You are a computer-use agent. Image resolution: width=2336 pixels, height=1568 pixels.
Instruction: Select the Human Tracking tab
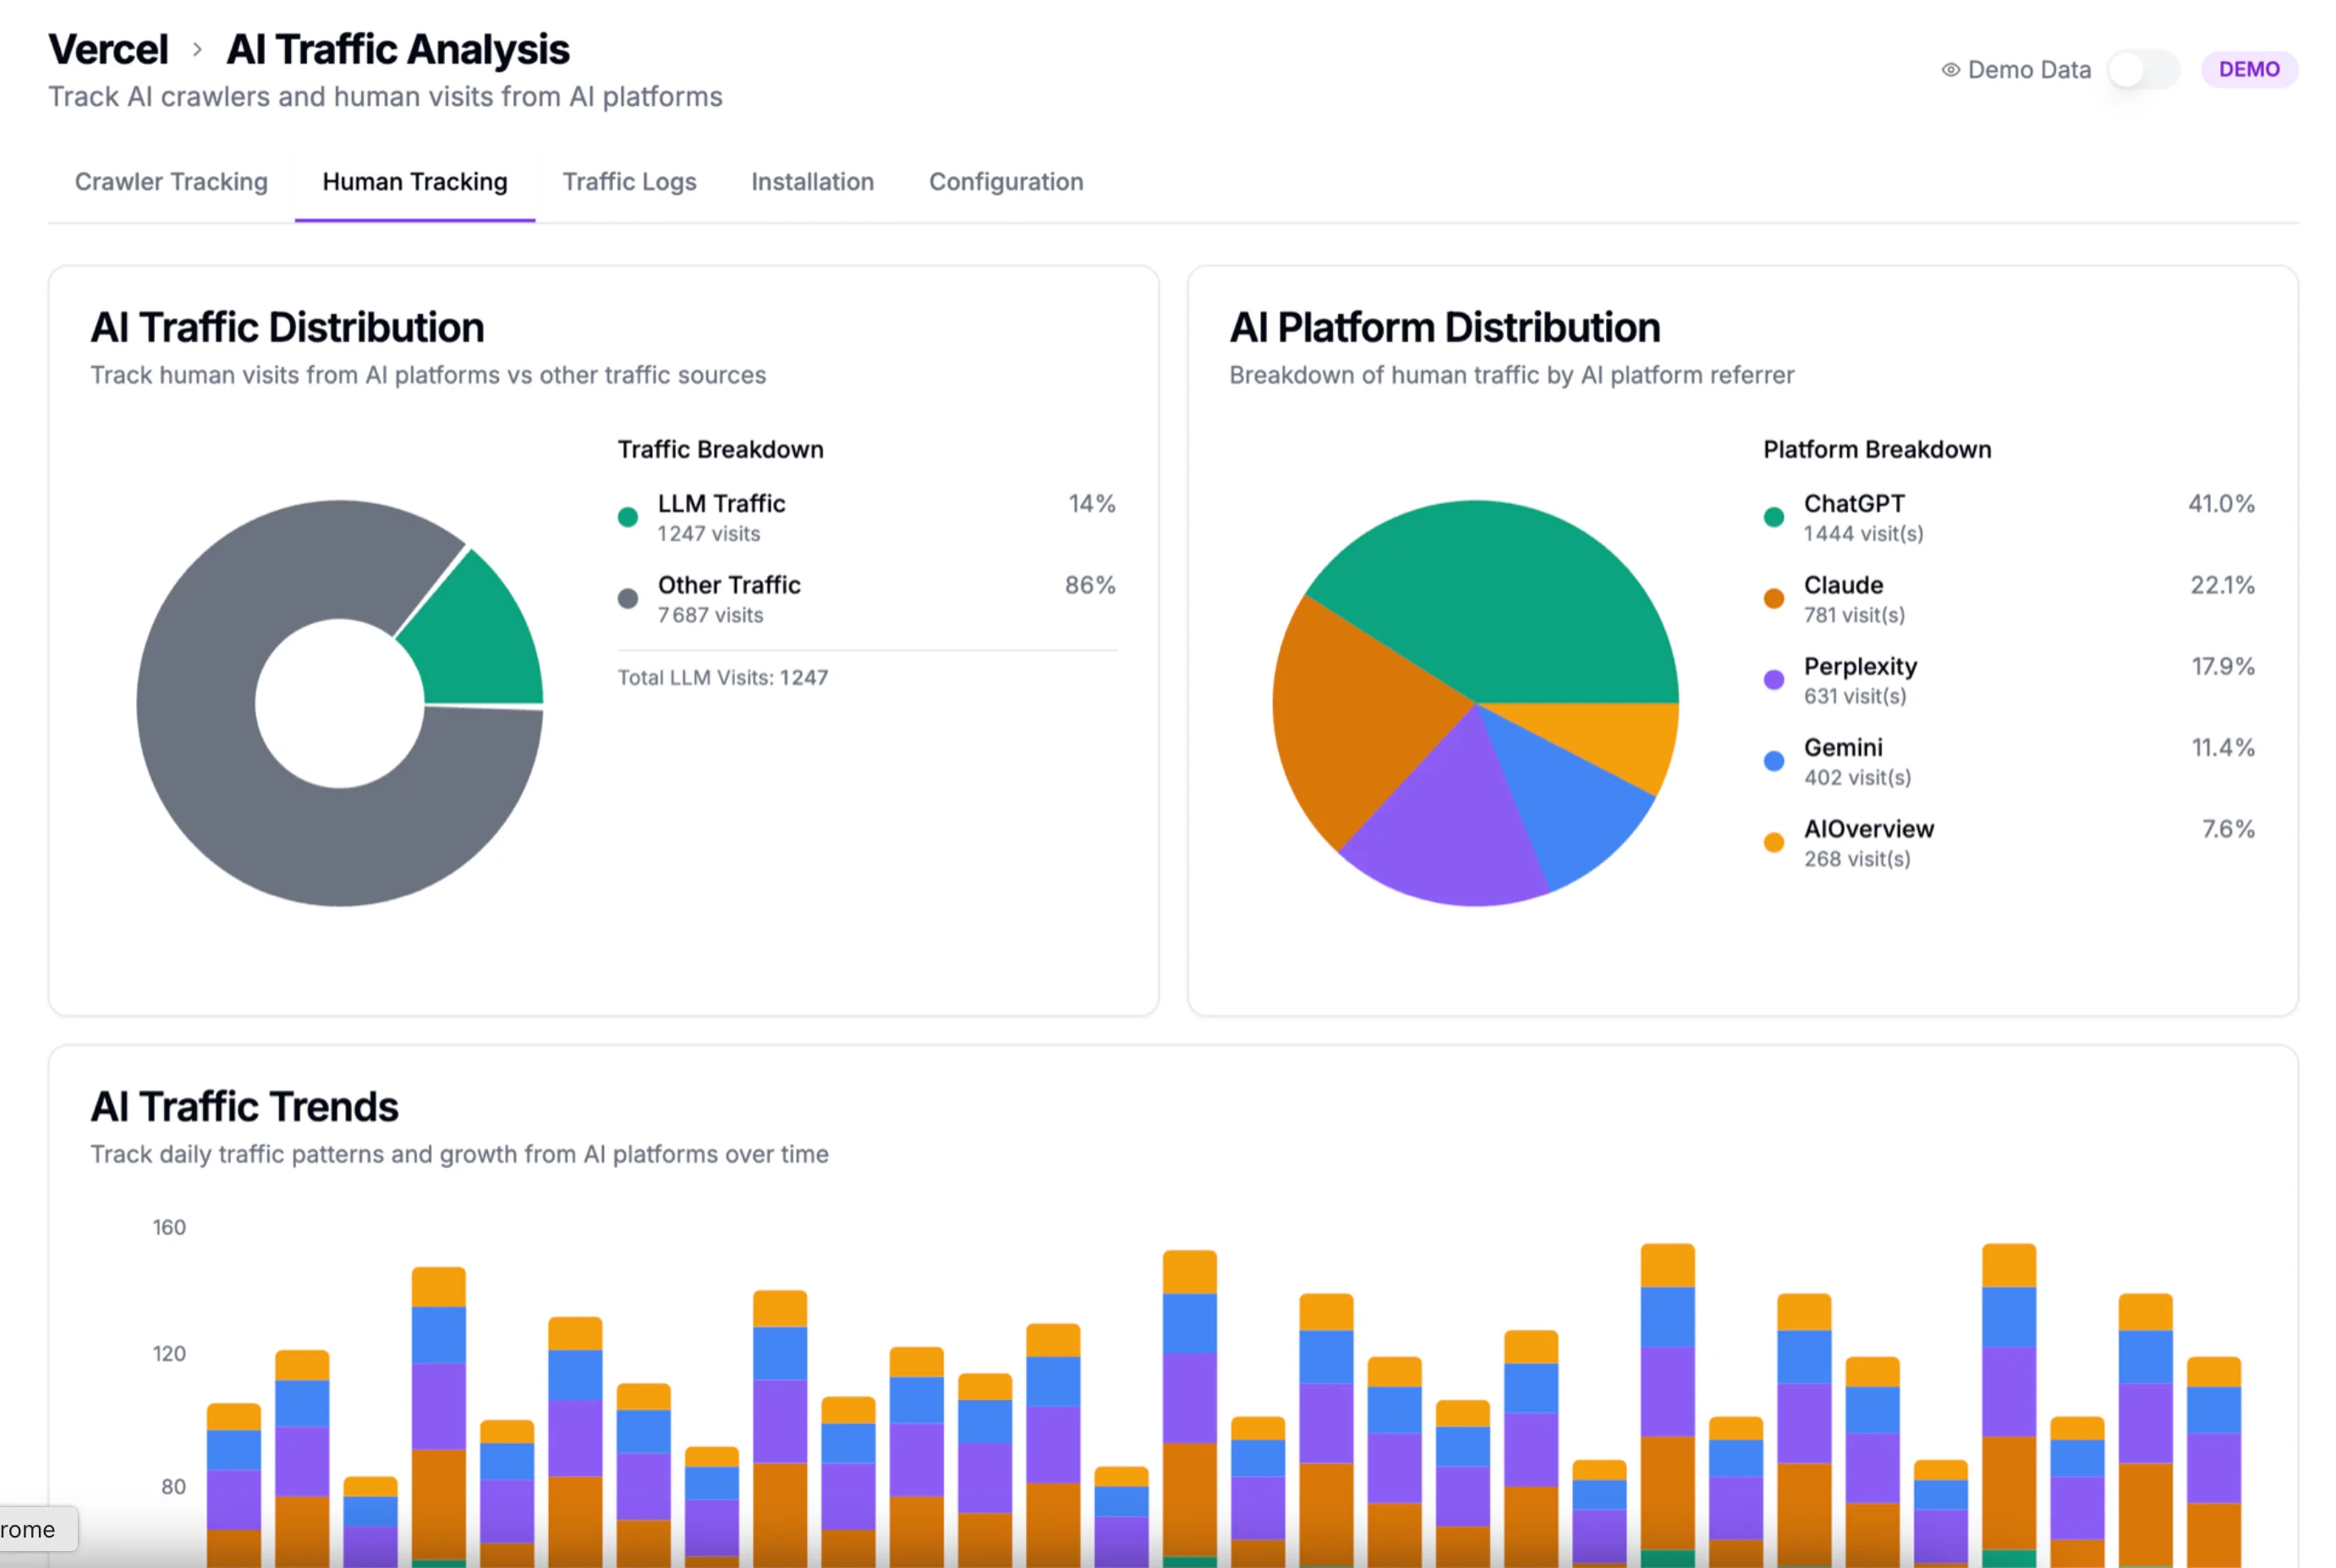tap(414, 182)
